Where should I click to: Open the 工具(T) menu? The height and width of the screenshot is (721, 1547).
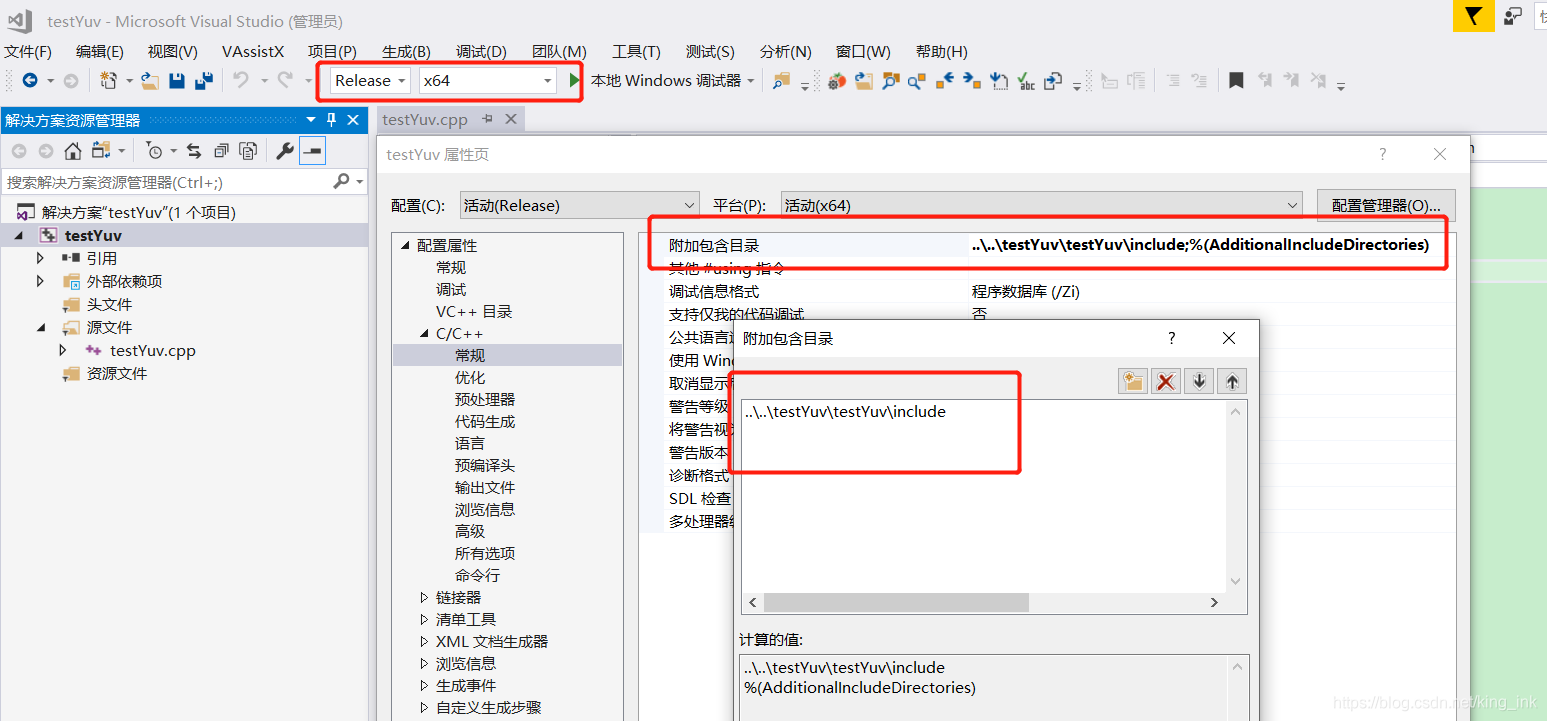click(x=636, y=52)
